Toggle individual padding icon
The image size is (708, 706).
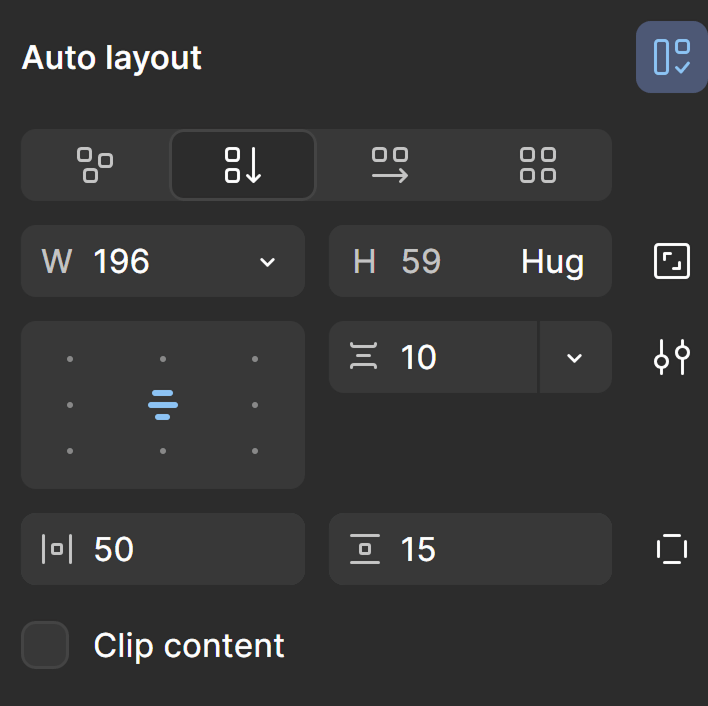click(672, 549)
